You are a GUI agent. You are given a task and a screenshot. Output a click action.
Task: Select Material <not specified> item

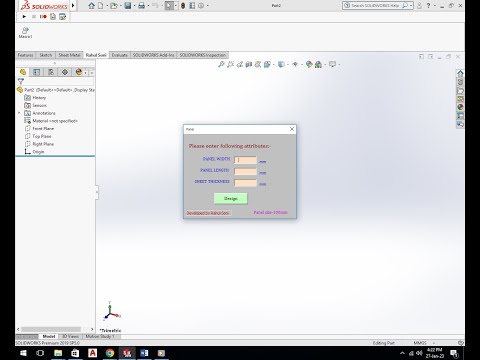pyautogui.click(x=51, y=121)
